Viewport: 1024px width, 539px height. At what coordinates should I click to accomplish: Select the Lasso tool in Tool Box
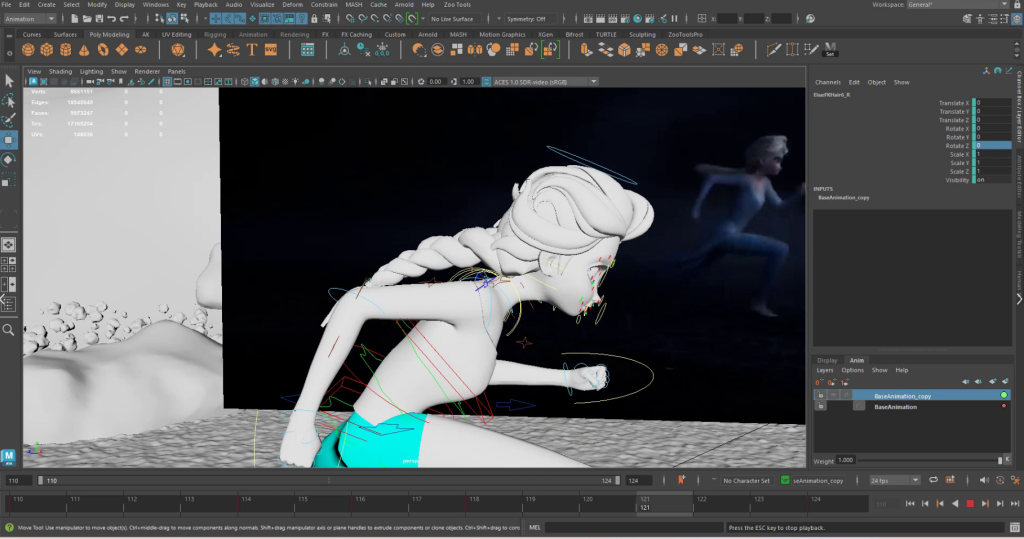(x=8, y=101)
